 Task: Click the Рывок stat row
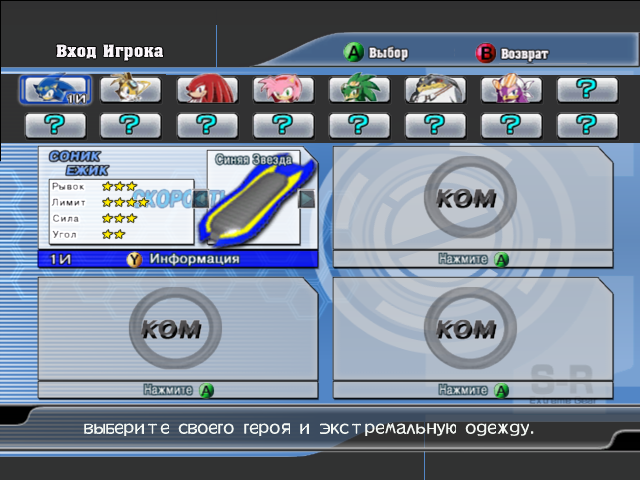click(x=95, y=187)
